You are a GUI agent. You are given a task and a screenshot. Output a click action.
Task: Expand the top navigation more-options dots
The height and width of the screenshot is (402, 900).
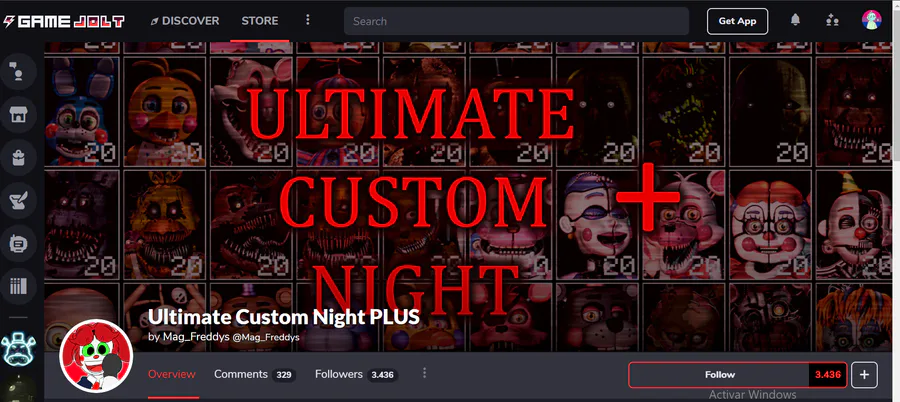tap(308, 21)
